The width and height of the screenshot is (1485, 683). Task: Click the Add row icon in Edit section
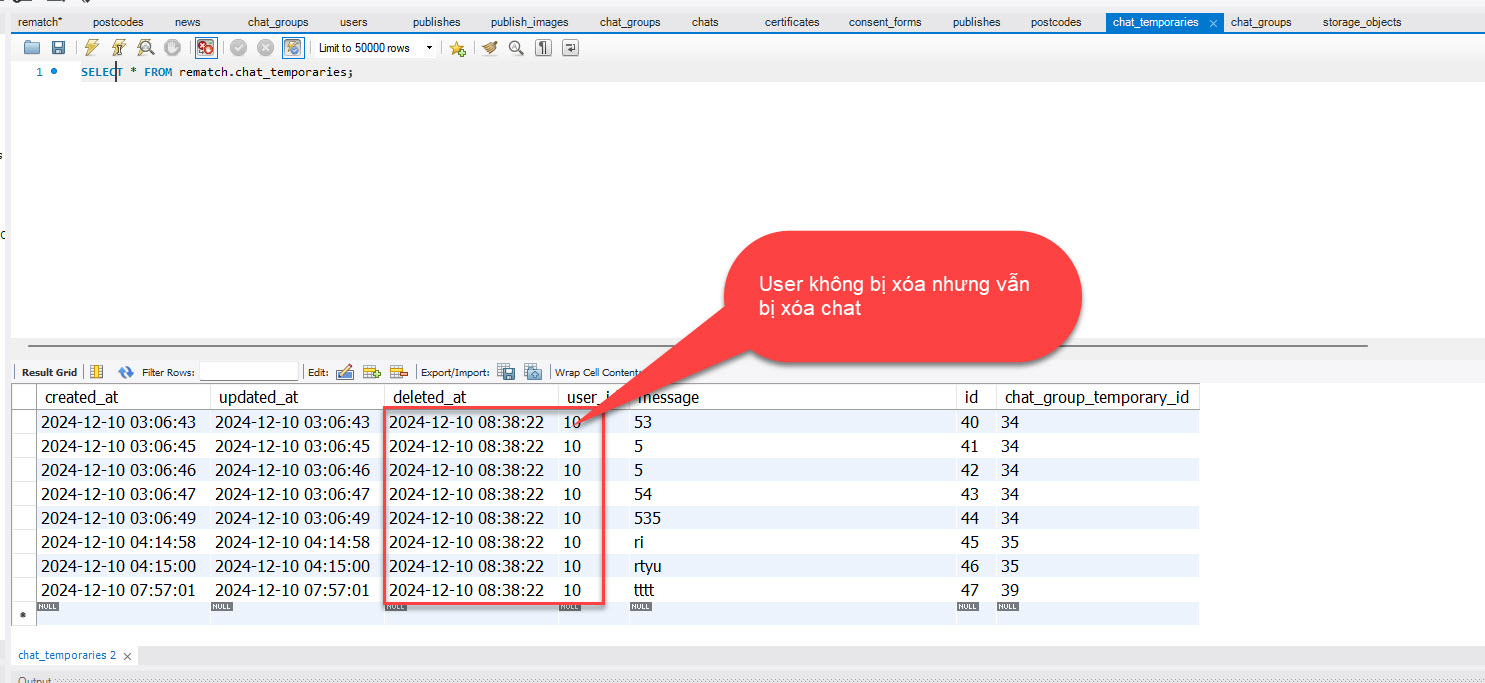click(x=372, y=372)
